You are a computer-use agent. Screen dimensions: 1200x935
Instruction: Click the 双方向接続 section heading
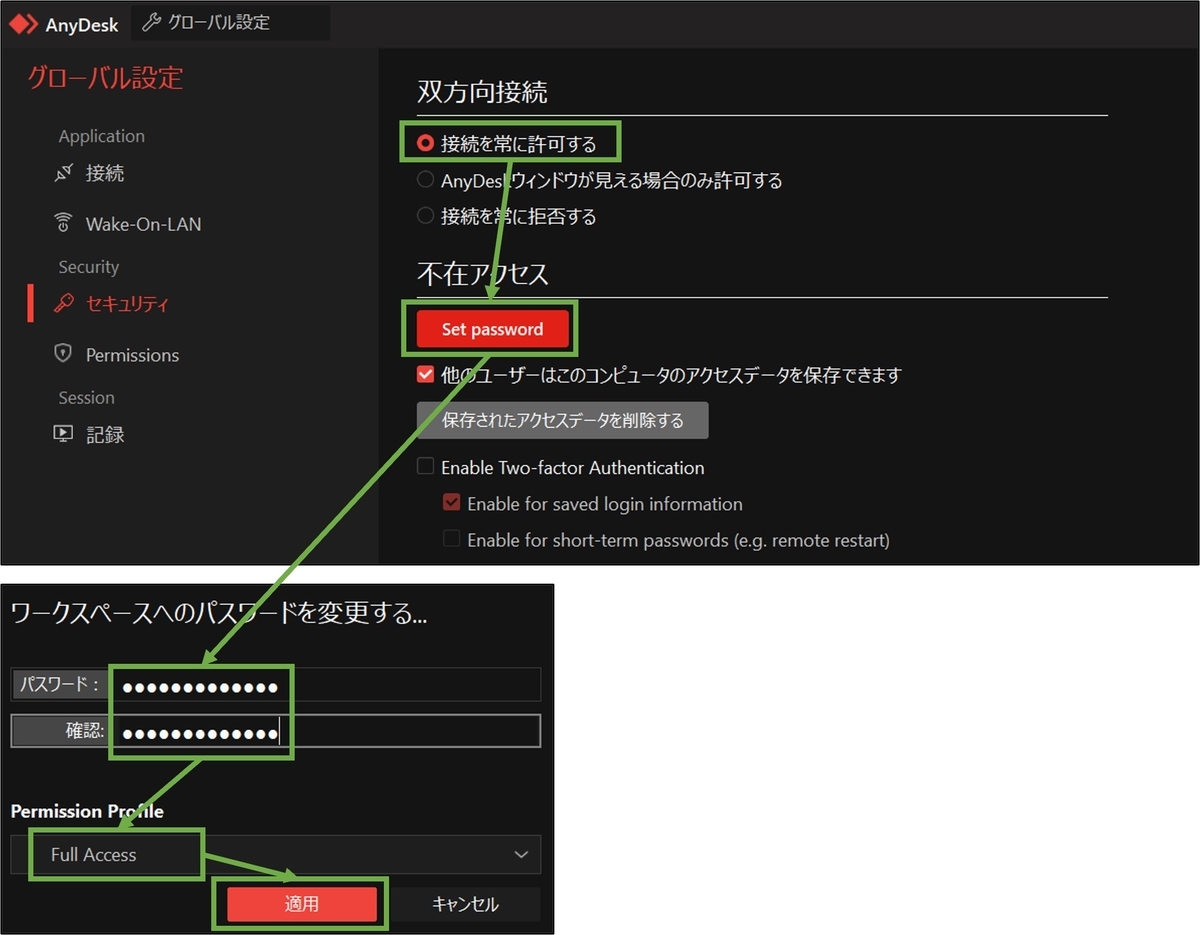pos(482,93)
